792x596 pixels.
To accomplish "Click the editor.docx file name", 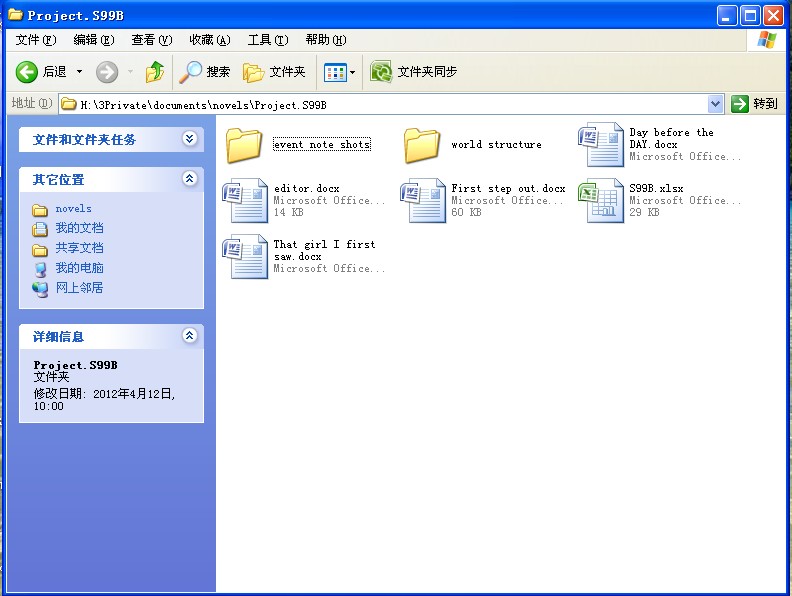I will pos(307,188).
